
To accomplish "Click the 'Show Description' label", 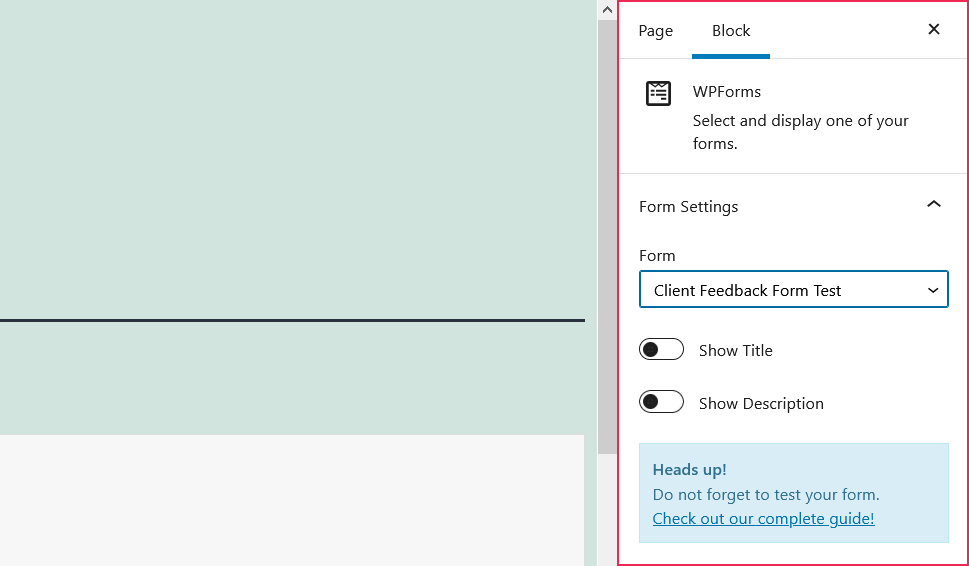I will click(761, 403).
